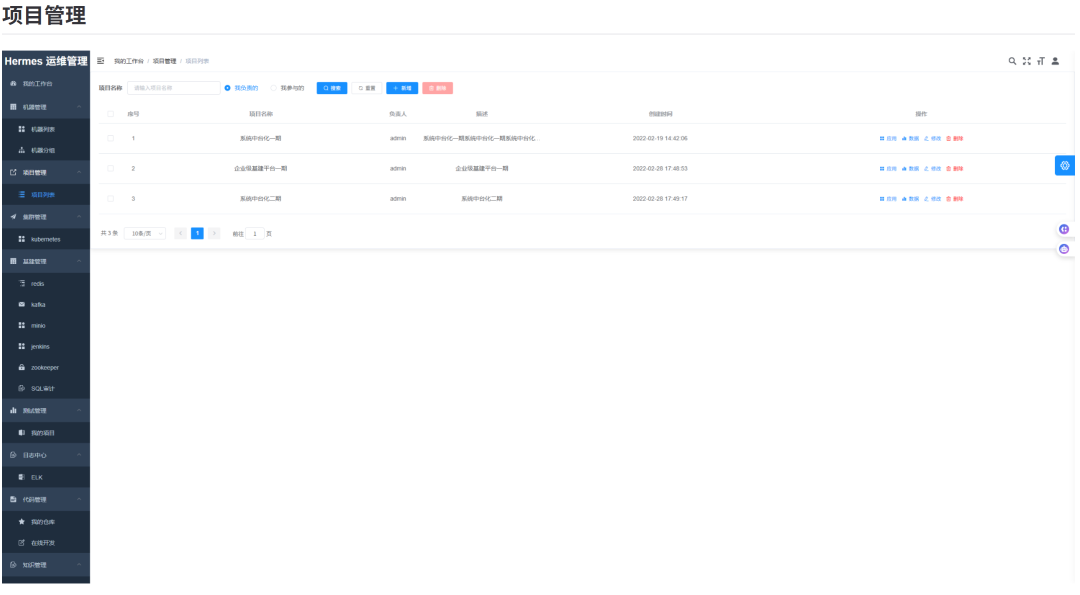Open SQL审计 in the sidebar

[45, 388]
